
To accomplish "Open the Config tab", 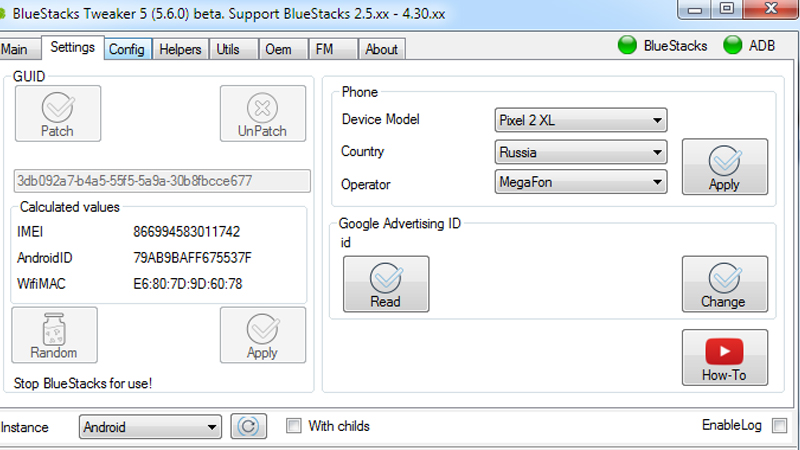I will click(x=127, y=49).
